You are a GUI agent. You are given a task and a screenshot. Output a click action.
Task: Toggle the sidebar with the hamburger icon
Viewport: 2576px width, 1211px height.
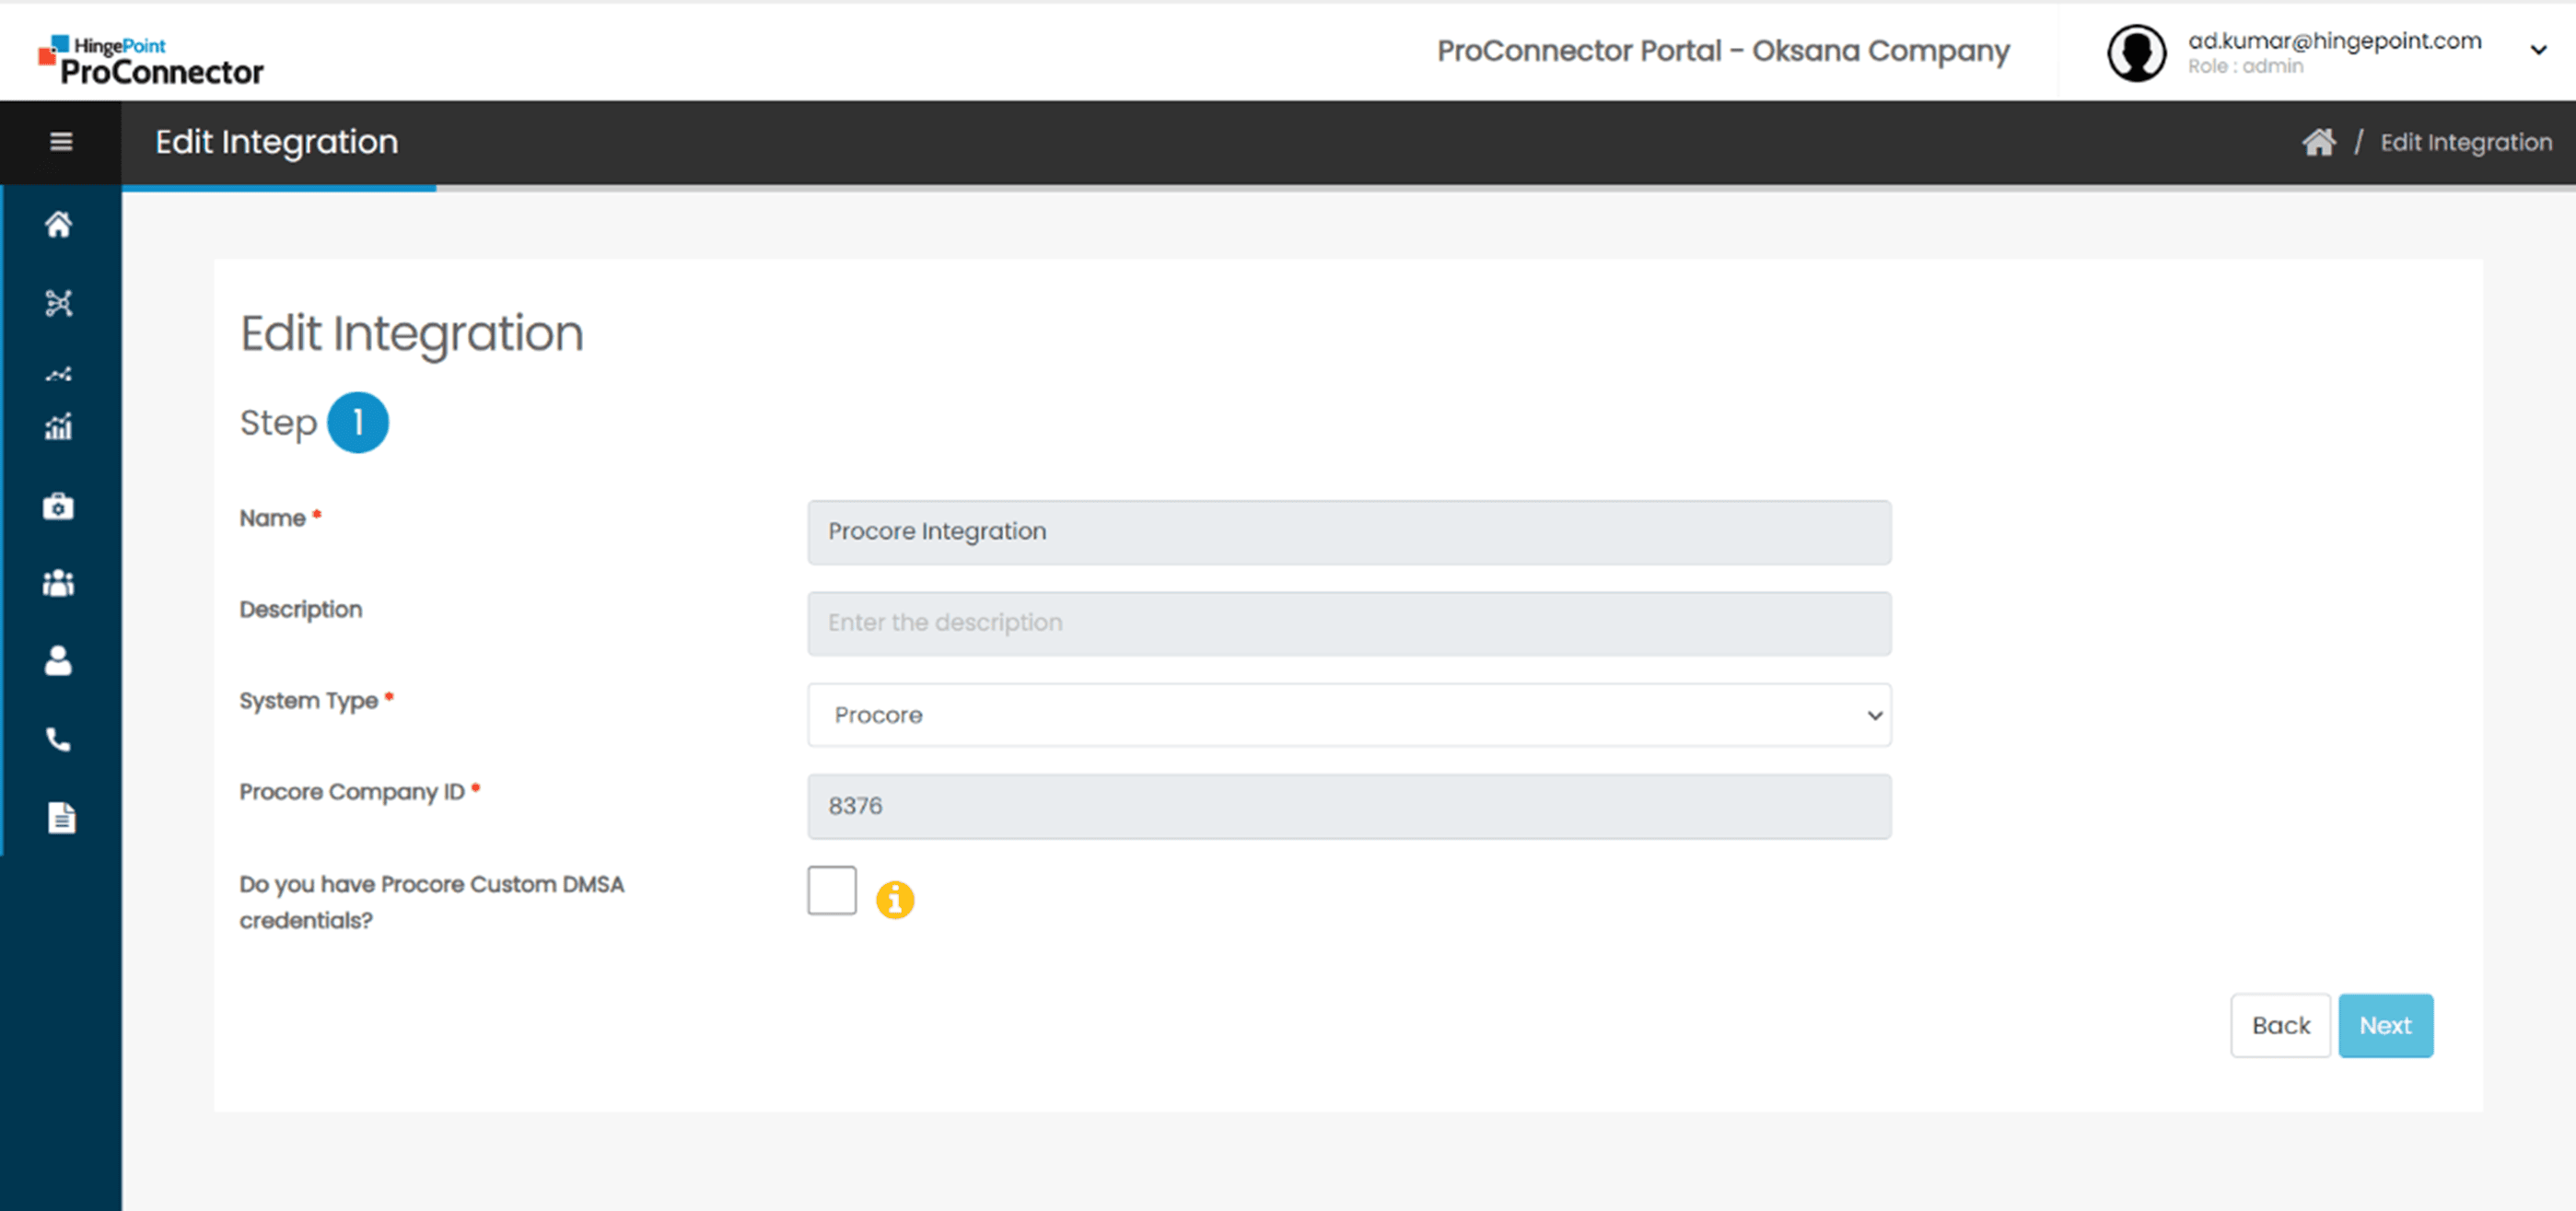click(x=60, y=142)
